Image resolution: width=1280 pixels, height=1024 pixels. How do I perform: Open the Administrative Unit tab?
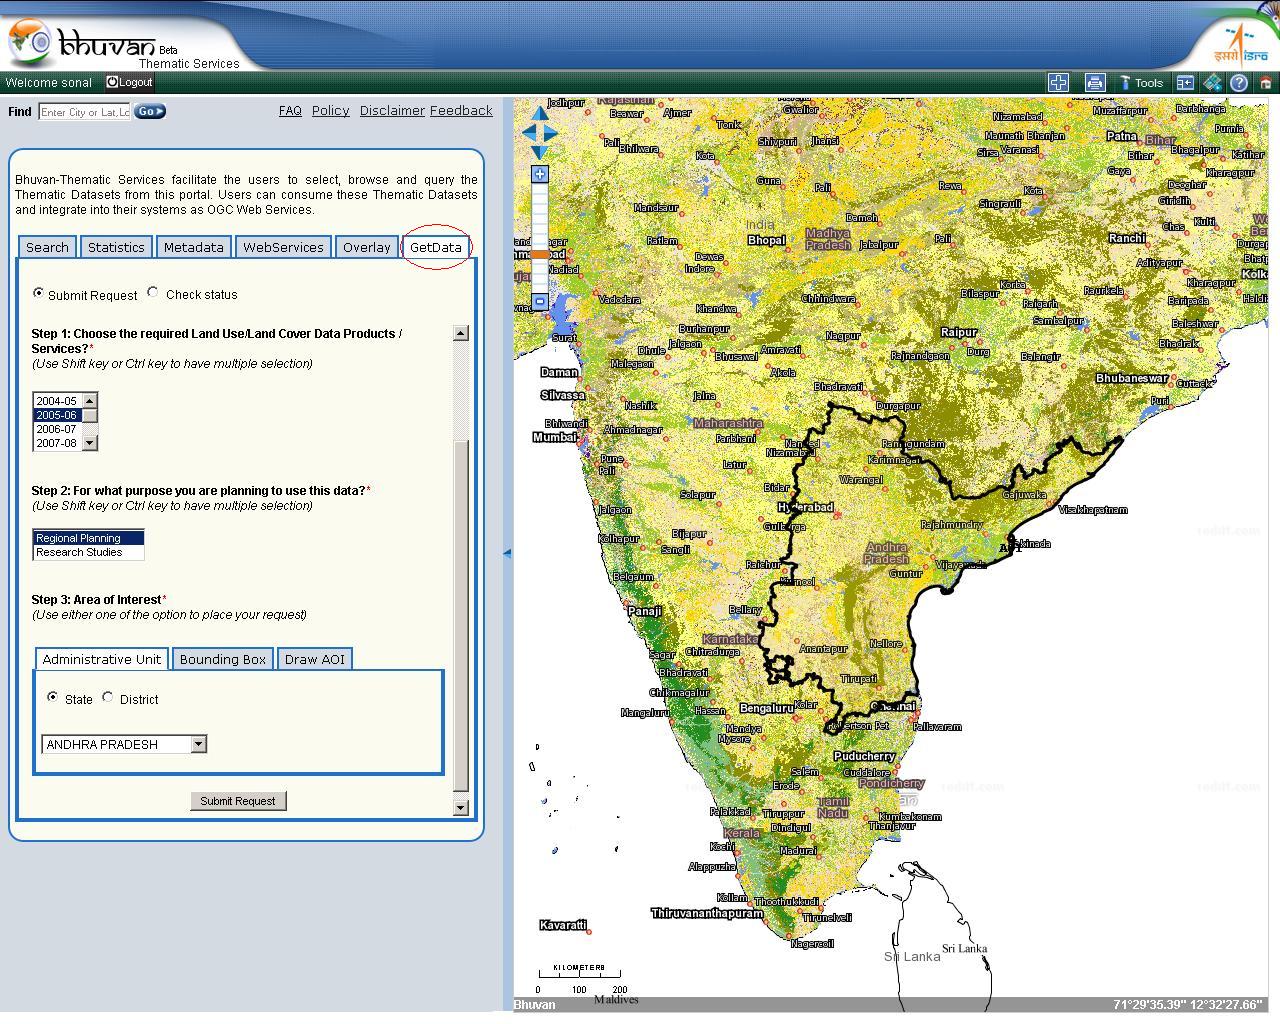[x=102, y=659]
